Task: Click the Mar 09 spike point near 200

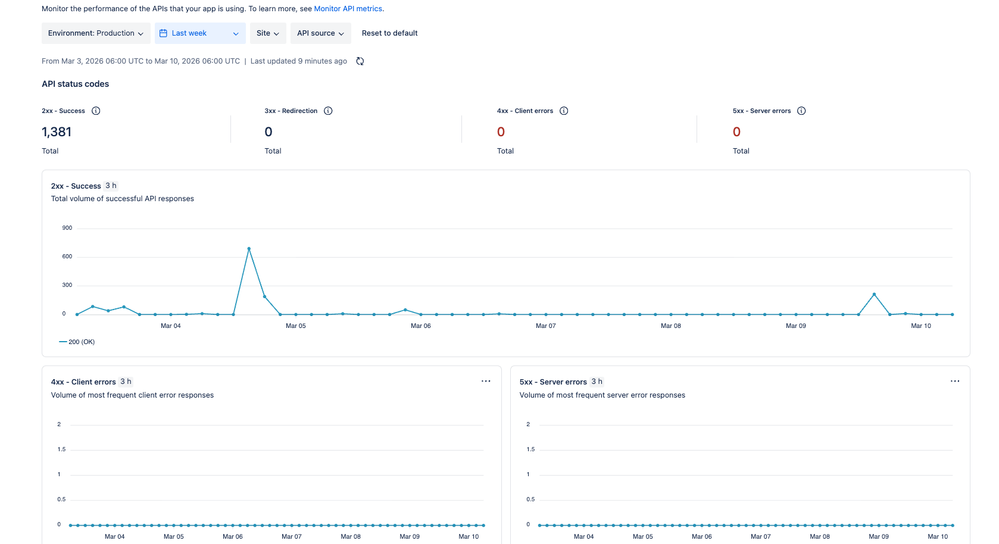Action: click(874, 294)
